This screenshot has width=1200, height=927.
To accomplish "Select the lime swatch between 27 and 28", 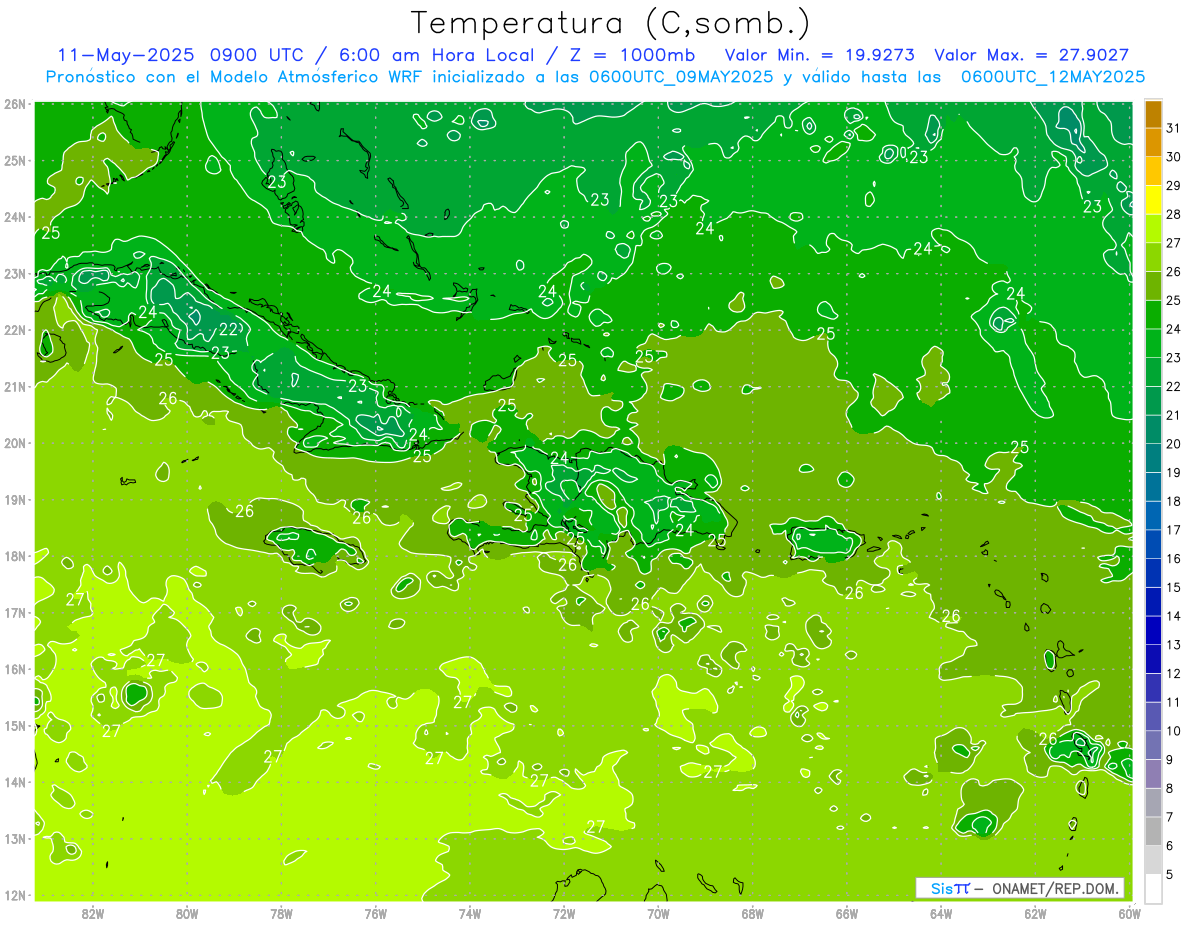I will point(1153,229).
